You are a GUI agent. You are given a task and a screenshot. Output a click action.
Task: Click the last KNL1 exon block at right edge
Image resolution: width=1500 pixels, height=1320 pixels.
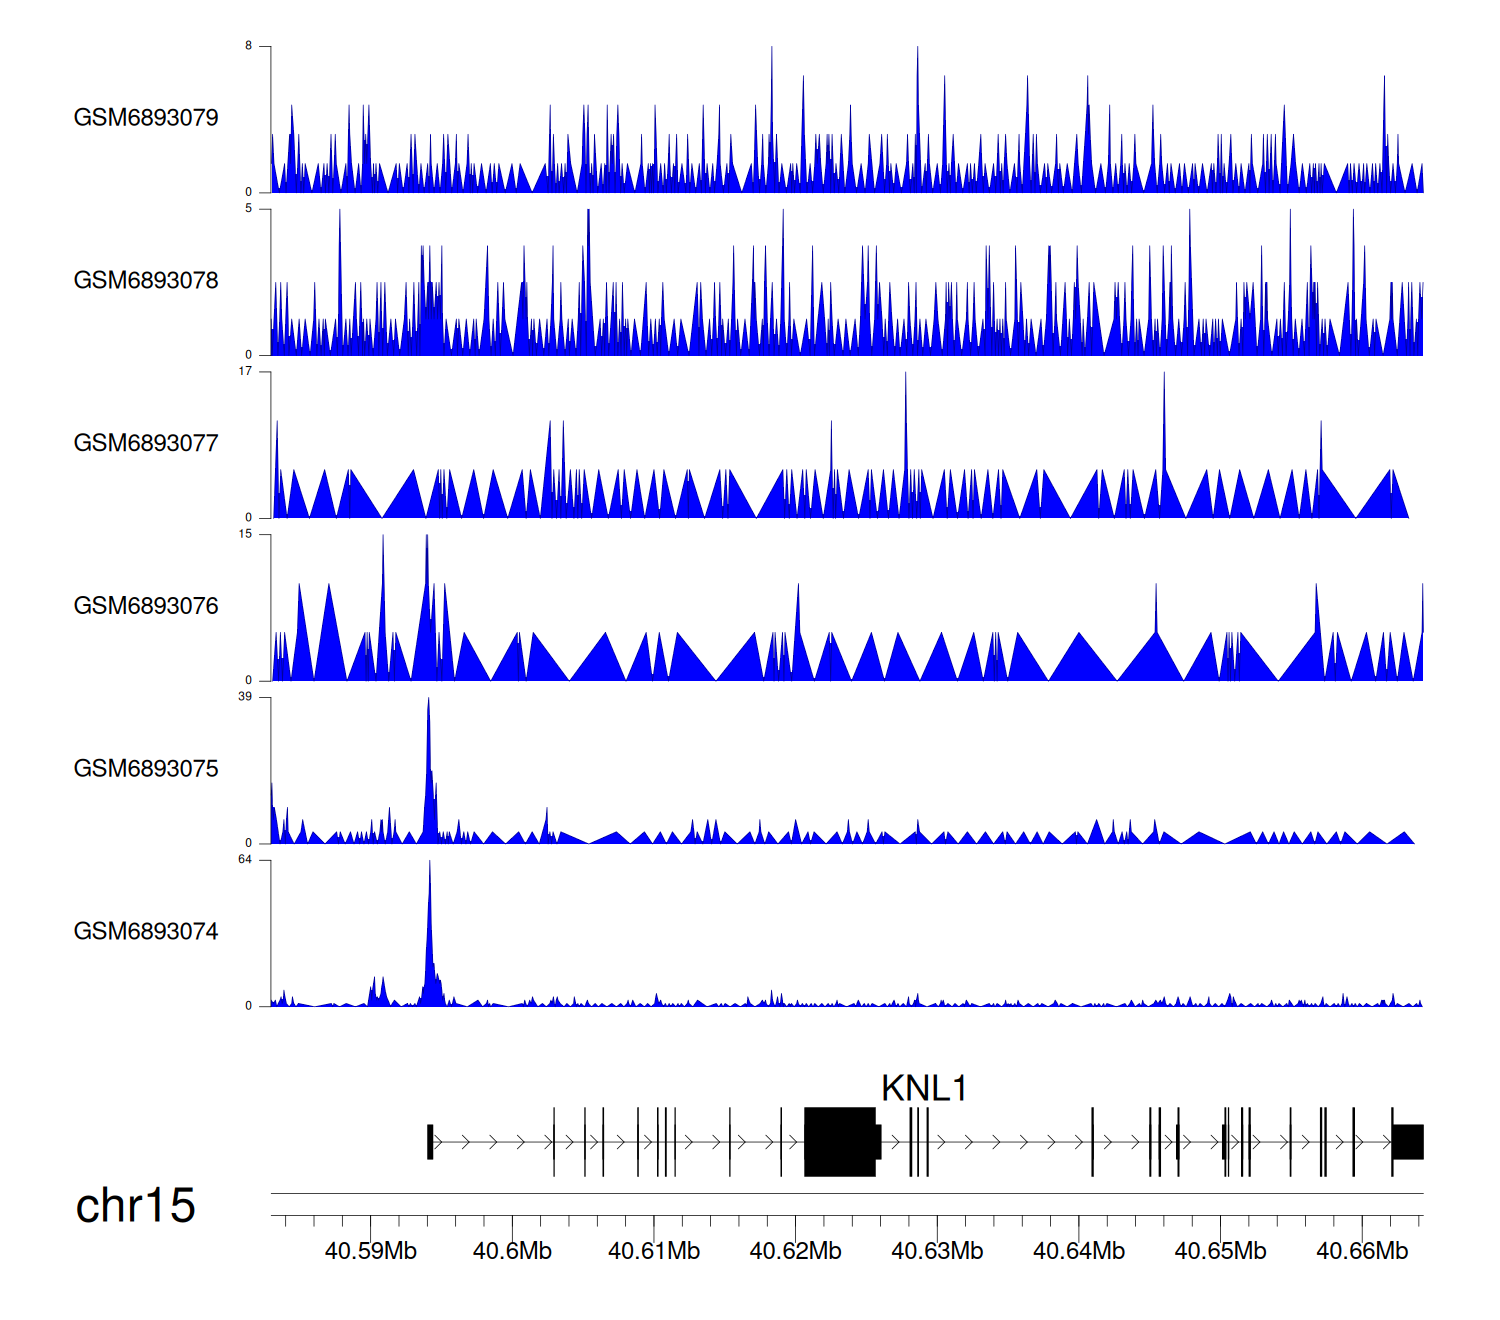point(1408,1141)
